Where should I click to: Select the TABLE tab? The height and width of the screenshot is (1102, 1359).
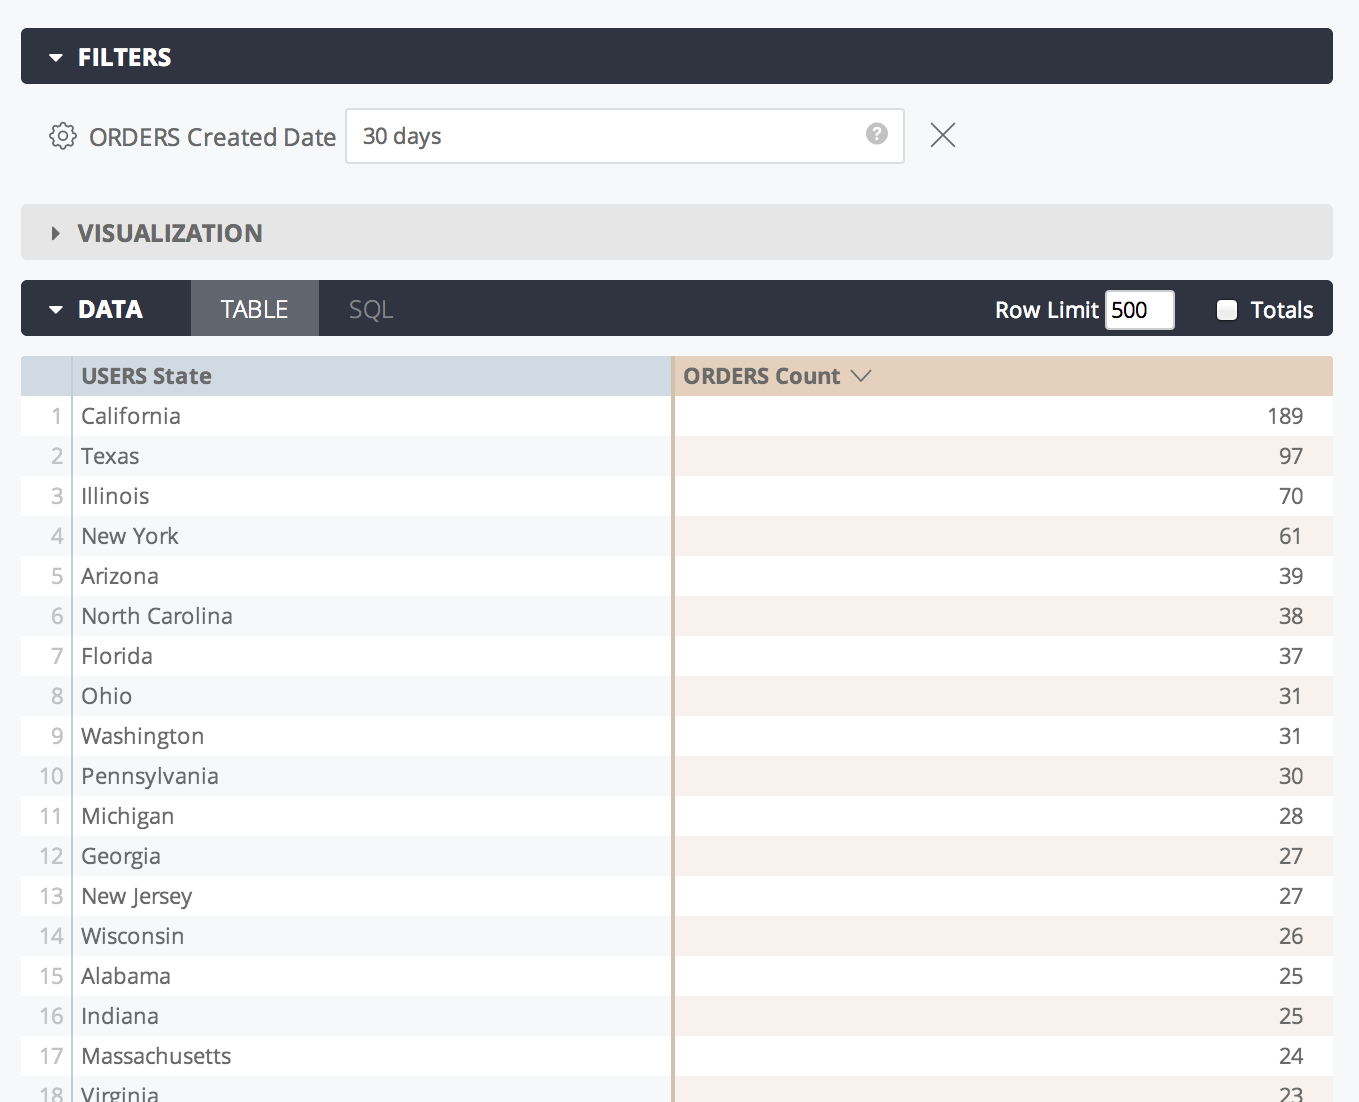(x=254, y=309)
